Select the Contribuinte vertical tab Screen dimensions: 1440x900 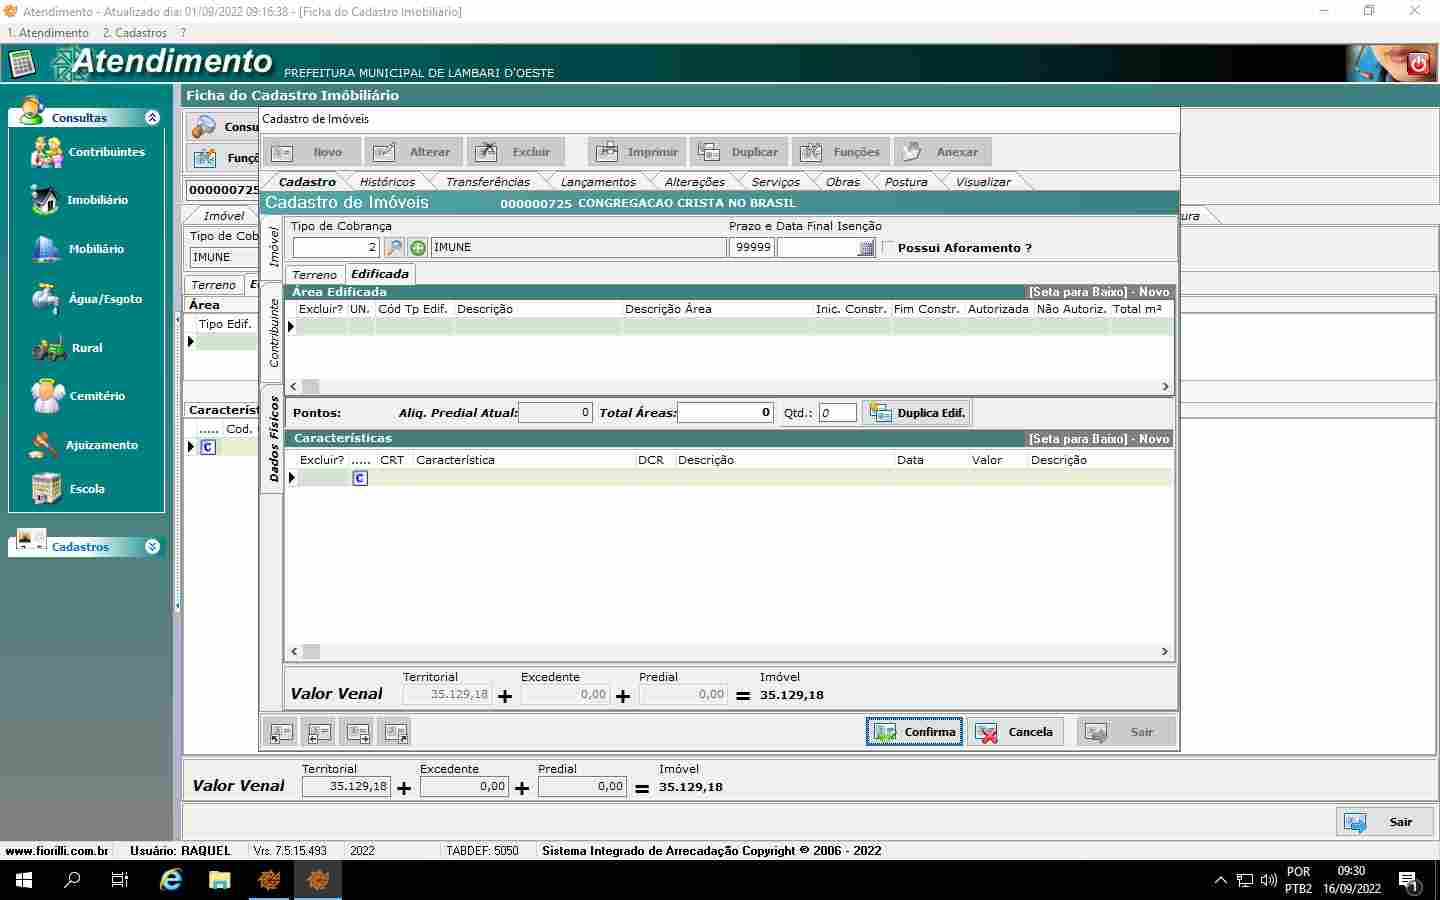tap(273, 333)
